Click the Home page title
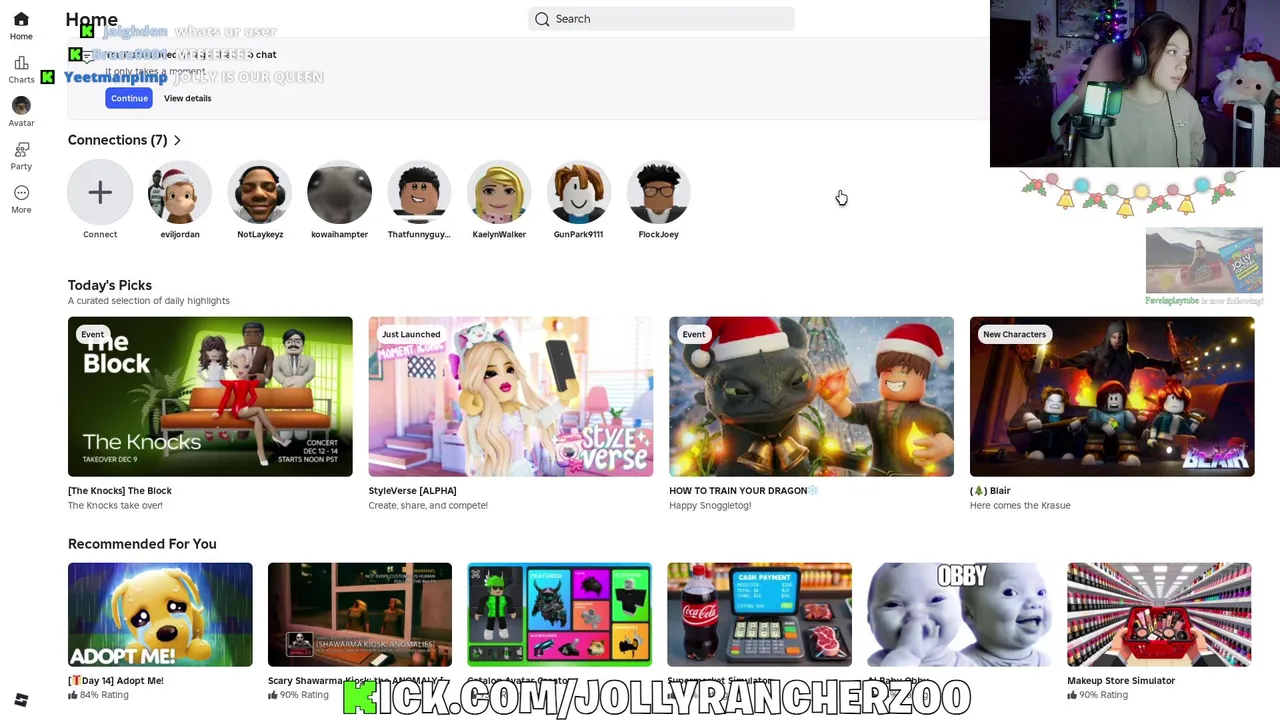Image resolution: width=1280 pixels, height=720 pixels. 91,19
